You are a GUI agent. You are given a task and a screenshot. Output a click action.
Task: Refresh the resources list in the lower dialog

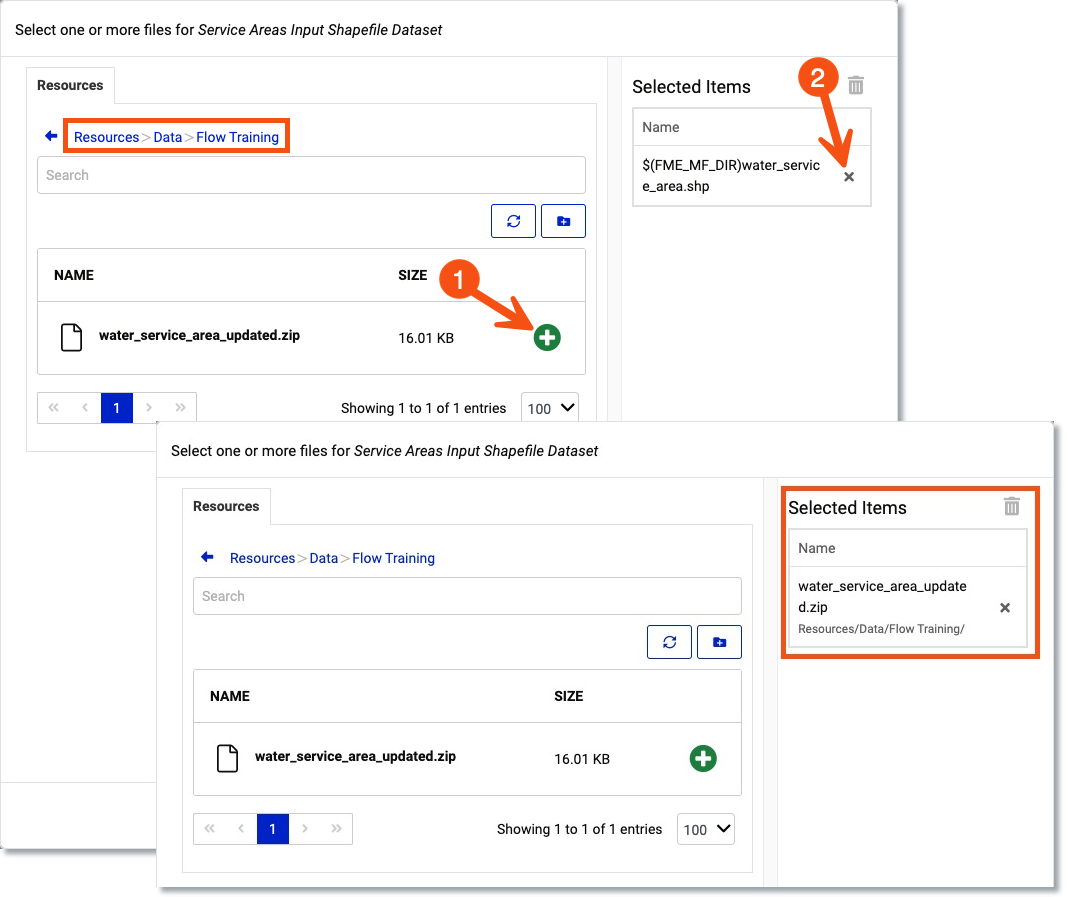pos(669,641)
